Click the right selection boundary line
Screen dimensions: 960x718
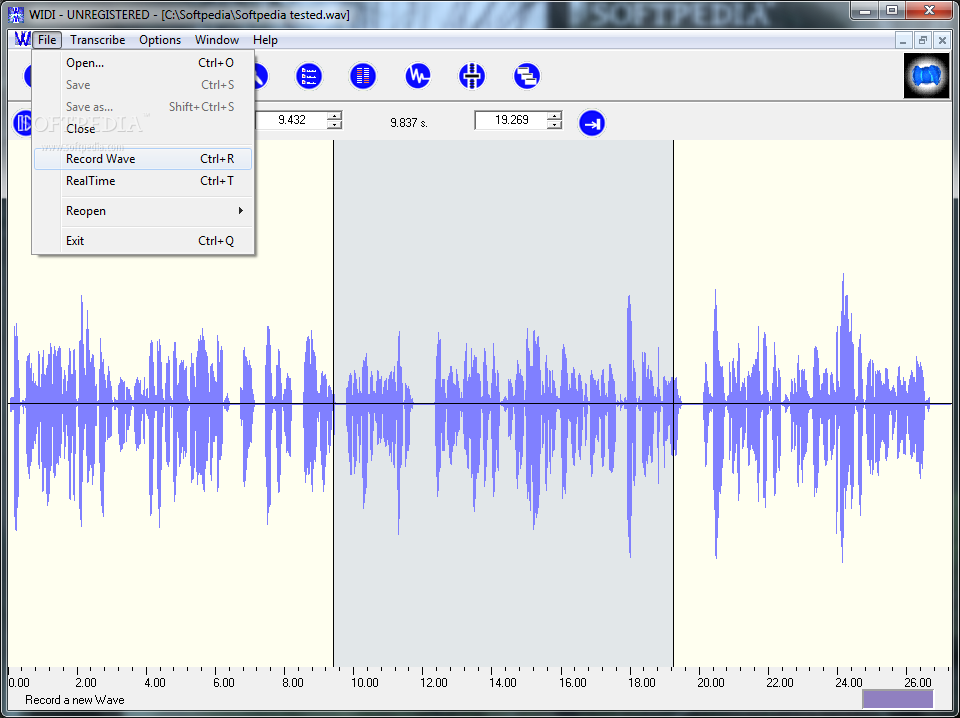pyautogui.click(x=673, y=403)
